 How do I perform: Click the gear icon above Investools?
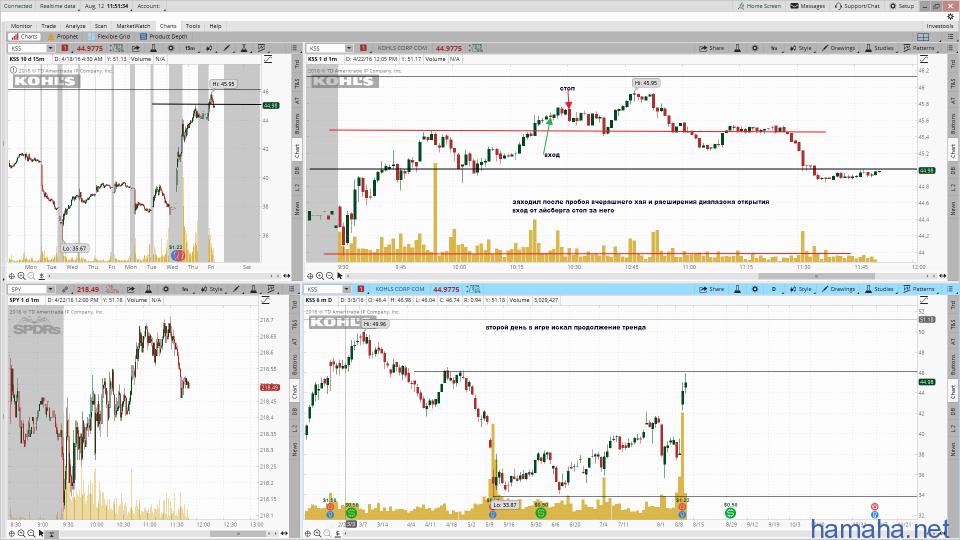[950, 17]
